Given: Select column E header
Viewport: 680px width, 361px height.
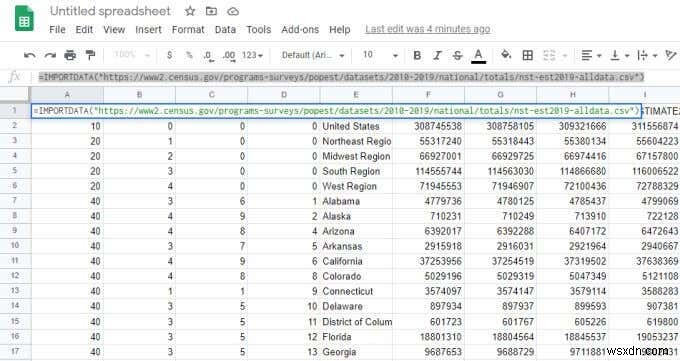Looking at the screenshot, I should (356, 95).
